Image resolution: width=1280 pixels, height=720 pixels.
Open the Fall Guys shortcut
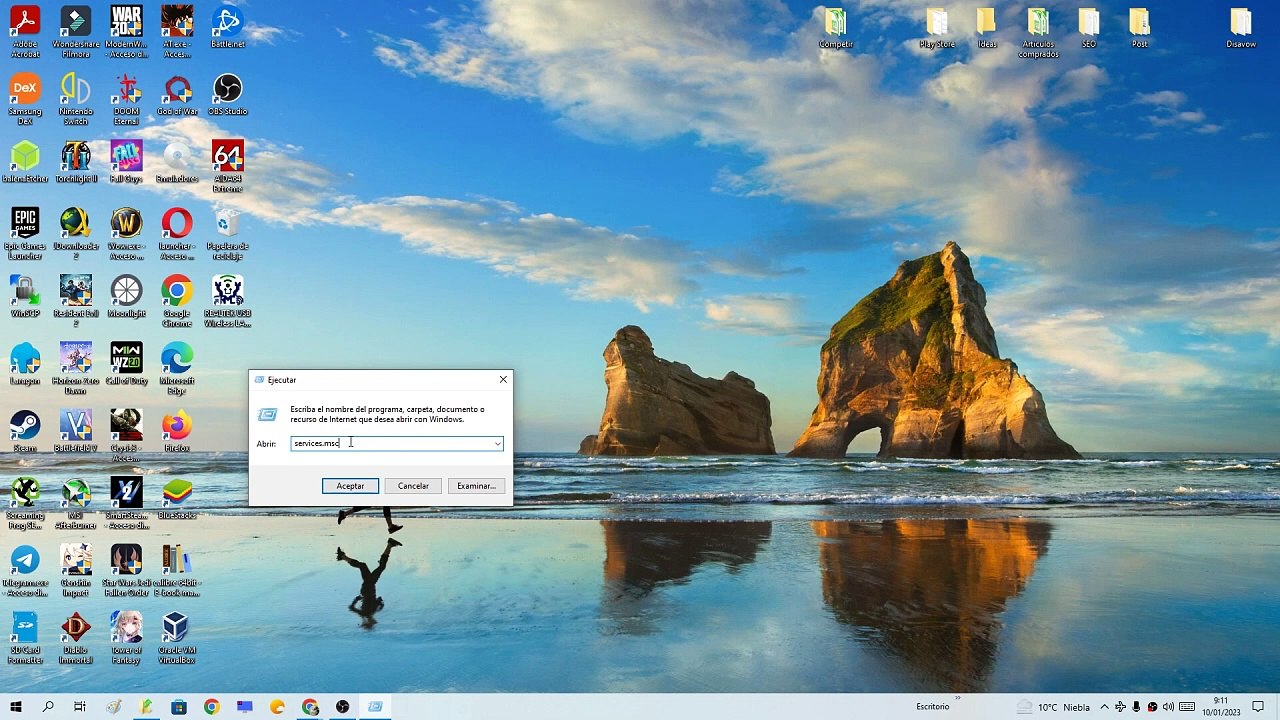pos(126,161)
